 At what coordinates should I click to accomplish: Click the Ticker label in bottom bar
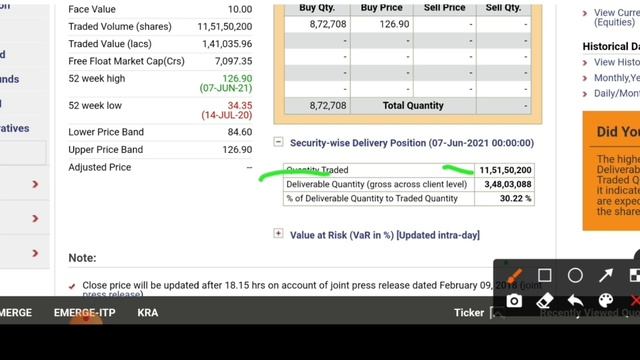[x=469, y=313]
